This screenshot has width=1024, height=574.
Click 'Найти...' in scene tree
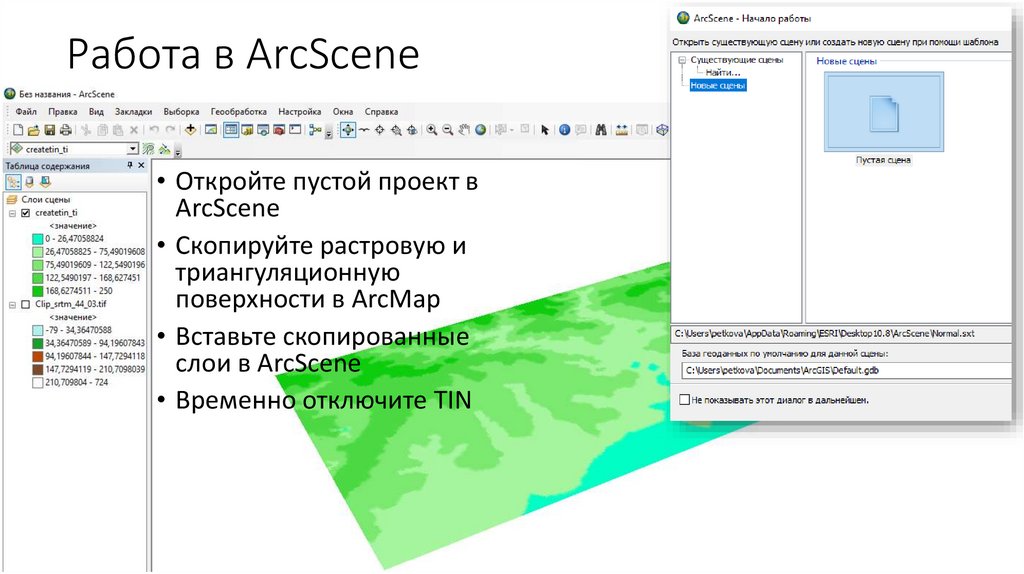(722, 72)
